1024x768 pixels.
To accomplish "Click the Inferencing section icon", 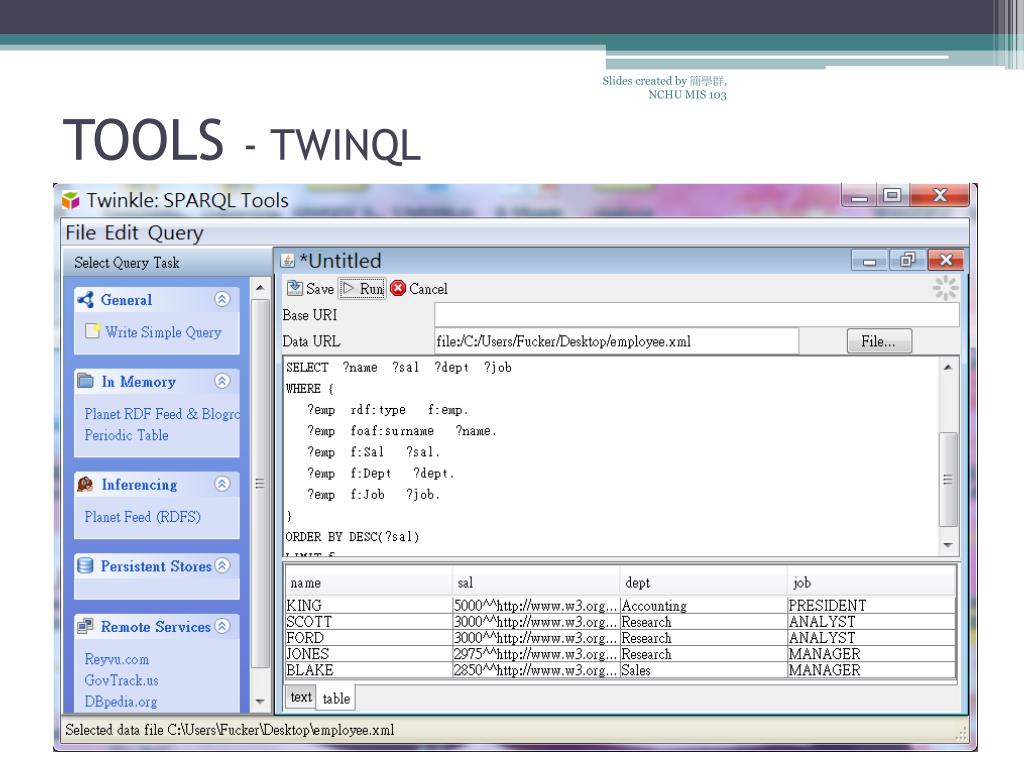I will [x=86, y=484].
